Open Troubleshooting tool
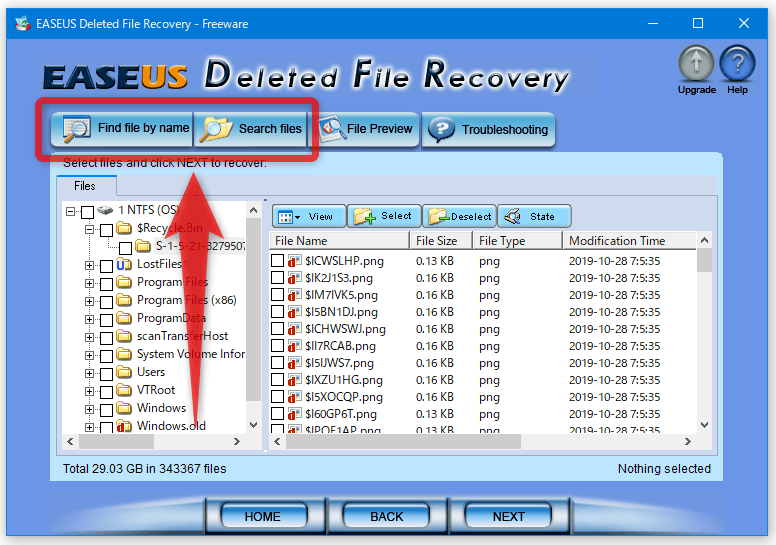Image resolution: width=776 pixels, height=545 pixels. (488, 130)
